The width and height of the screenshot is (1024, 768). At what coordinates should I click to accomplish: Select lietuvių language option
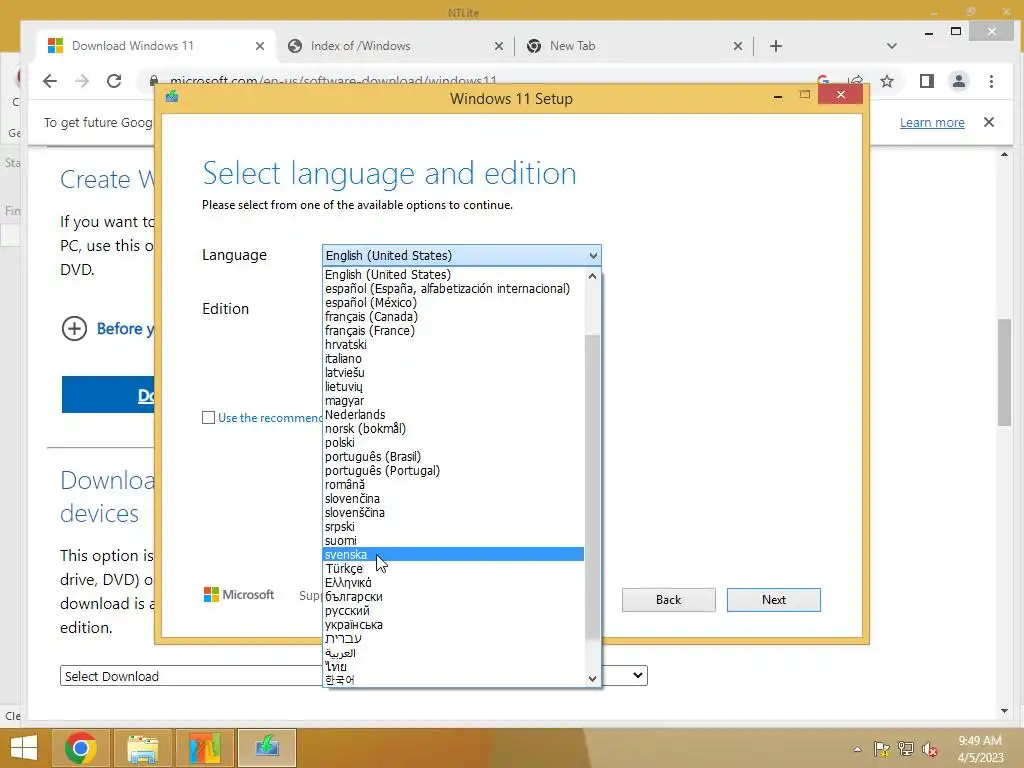(x=454, y=387)
